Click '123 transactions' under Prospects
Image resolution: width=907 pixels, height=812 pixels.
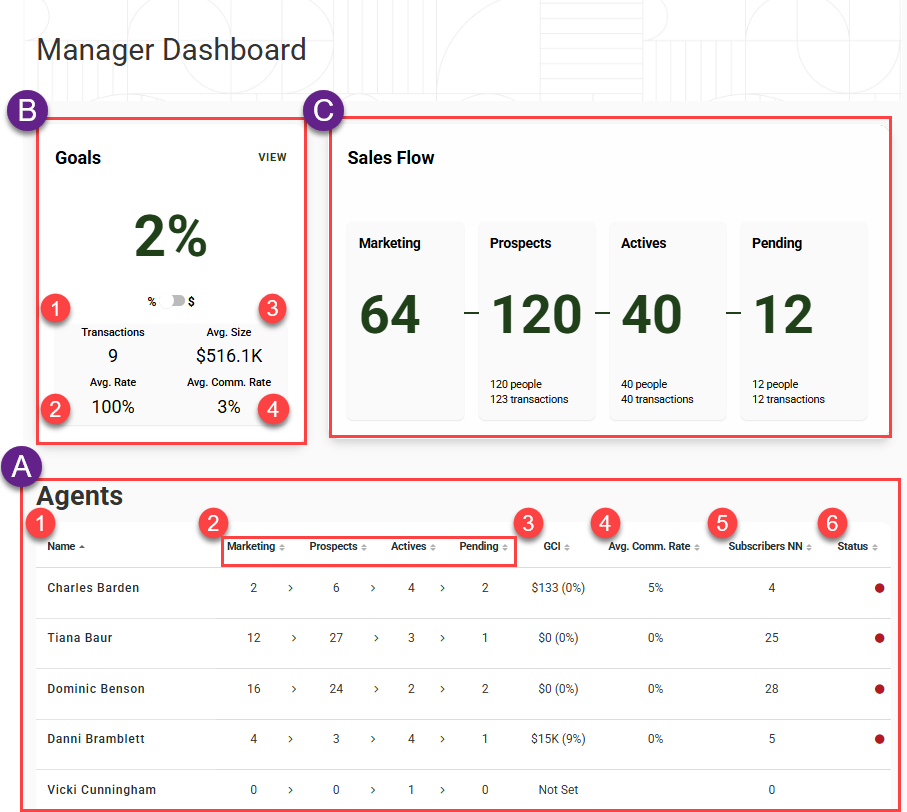point(529,399)
